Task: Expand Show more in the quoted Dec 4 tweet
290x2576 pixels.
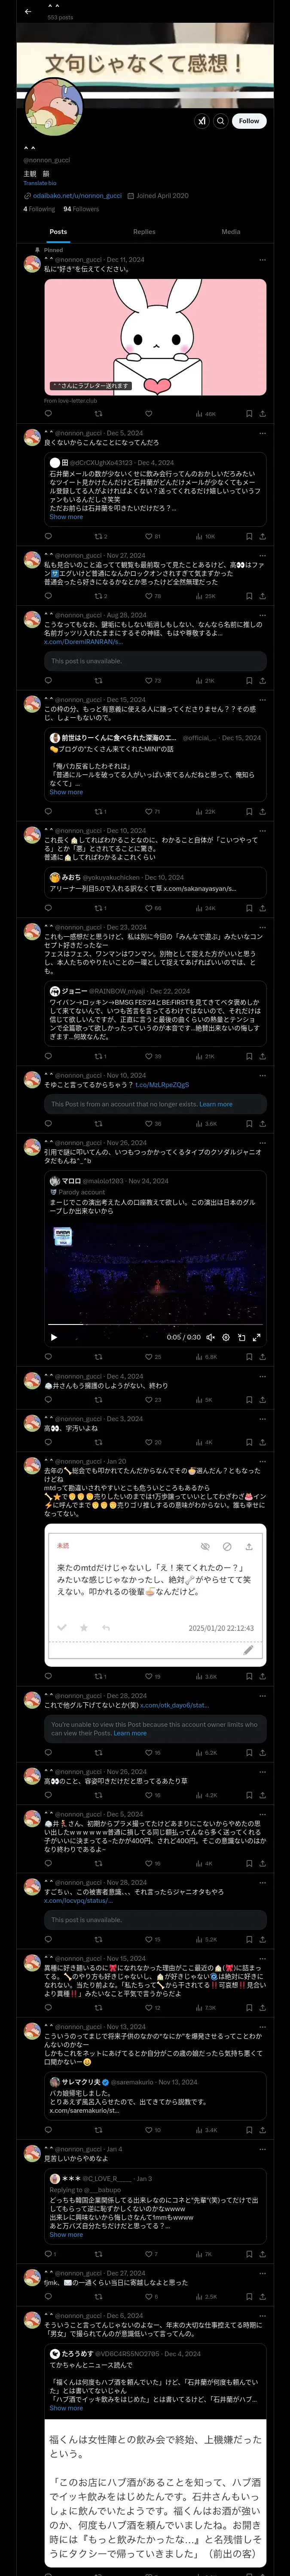Action: [66, 517]
